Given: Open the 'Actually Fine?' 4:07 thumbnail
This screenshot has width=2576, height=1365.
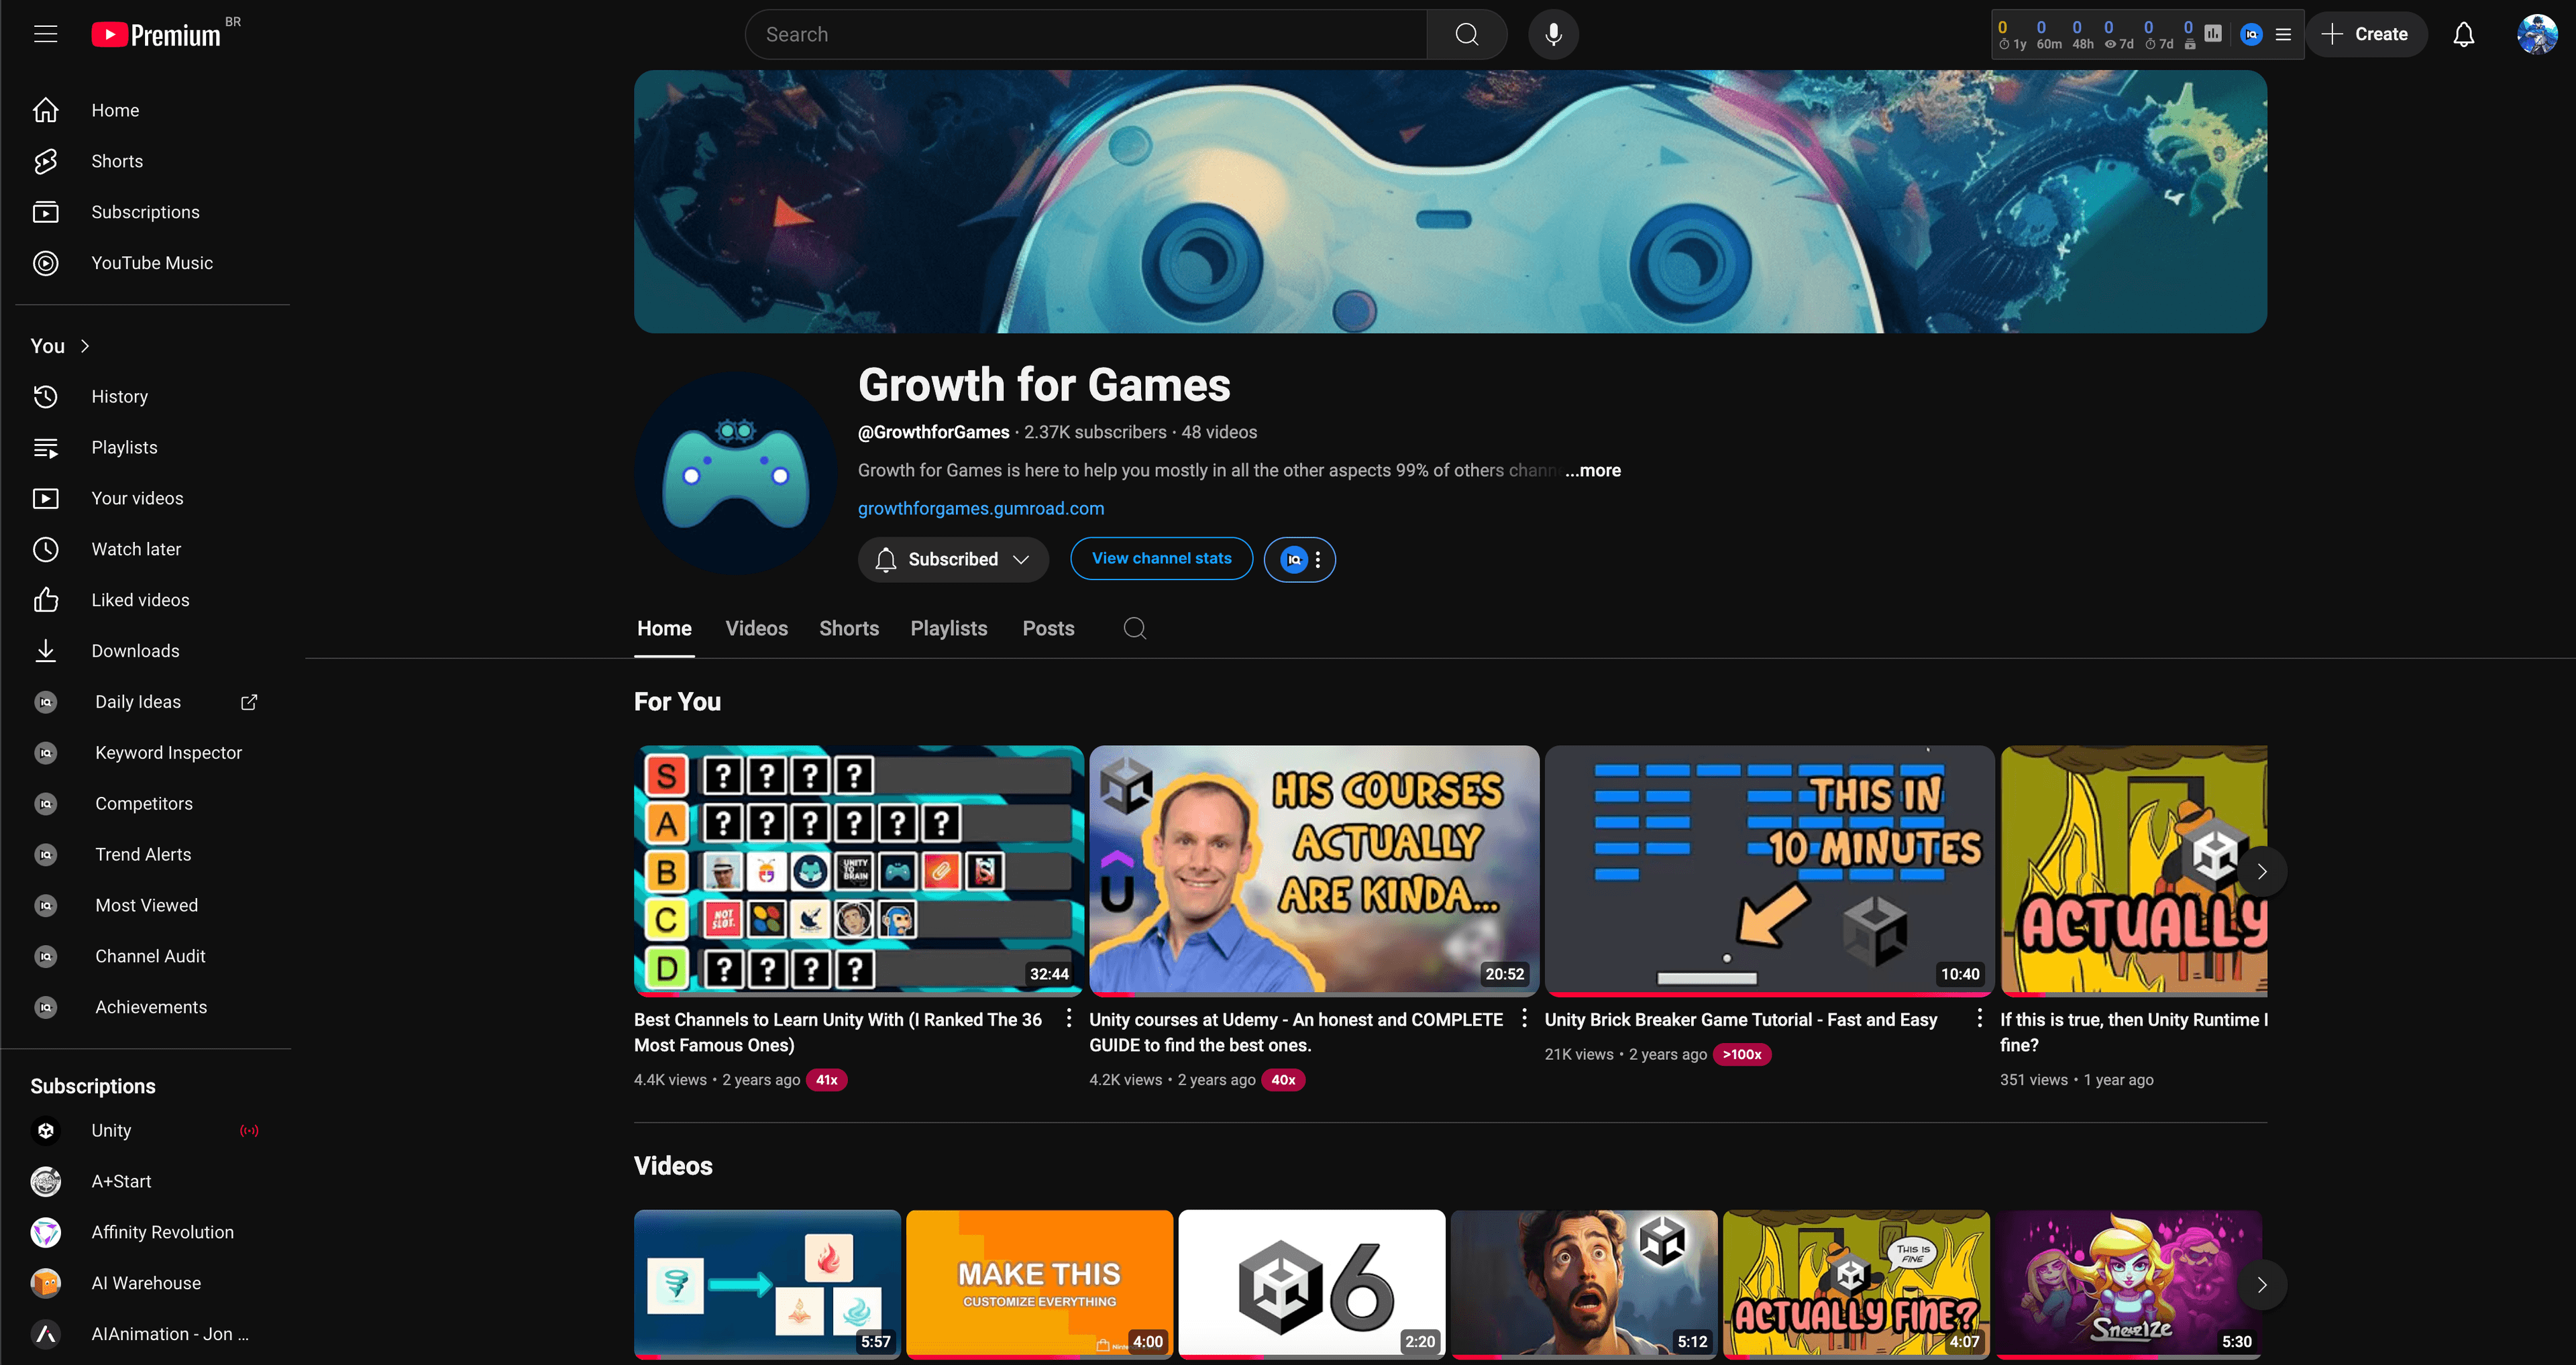Looking at the screenshot, I should (1856, 1284).
